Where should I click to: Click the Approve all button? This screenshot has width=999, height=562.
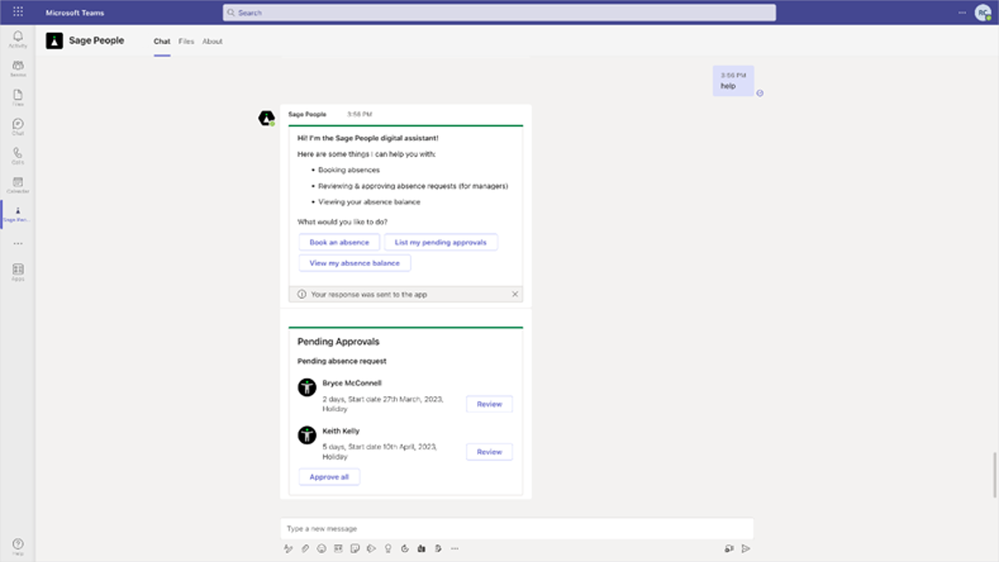(329, 477)
